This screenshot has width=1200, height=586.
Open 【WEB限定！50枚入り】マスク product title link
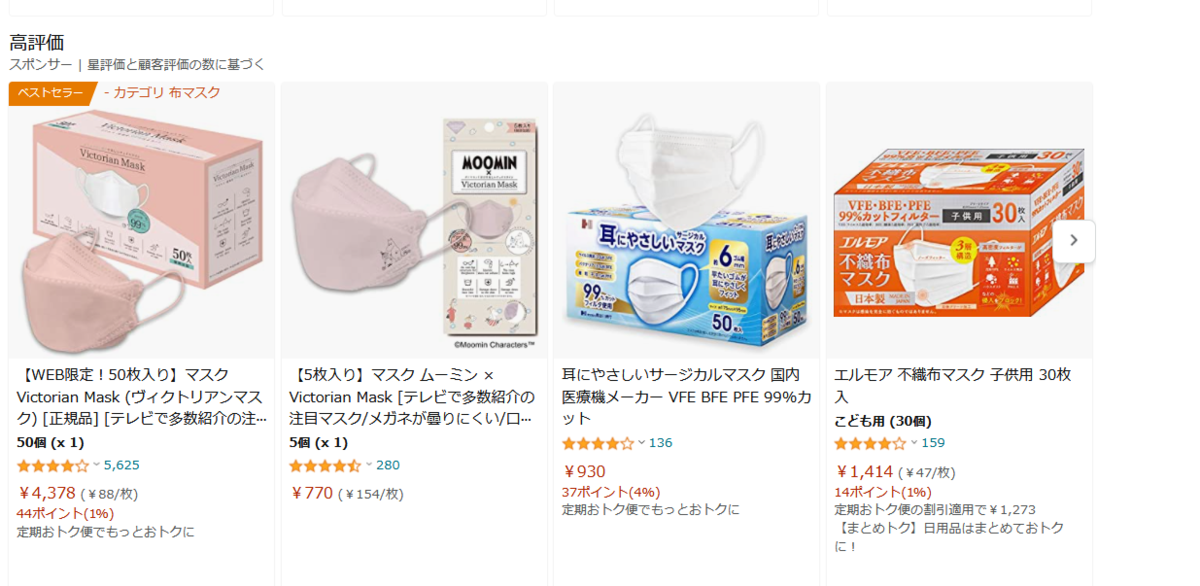(141, 396)
